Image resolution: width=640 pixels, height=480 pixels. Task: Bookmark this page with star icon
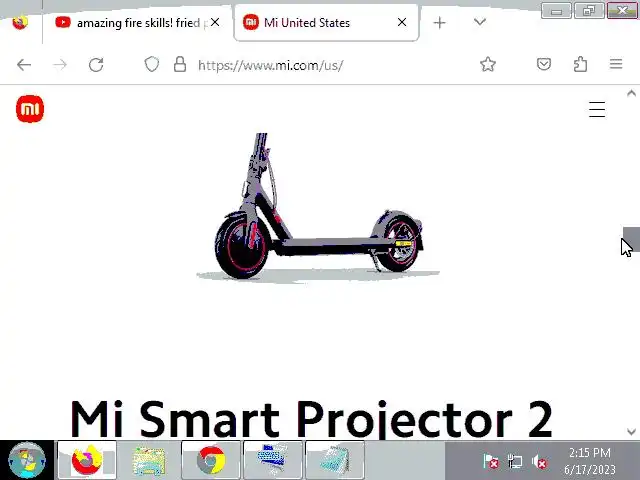tap(488, 64)
